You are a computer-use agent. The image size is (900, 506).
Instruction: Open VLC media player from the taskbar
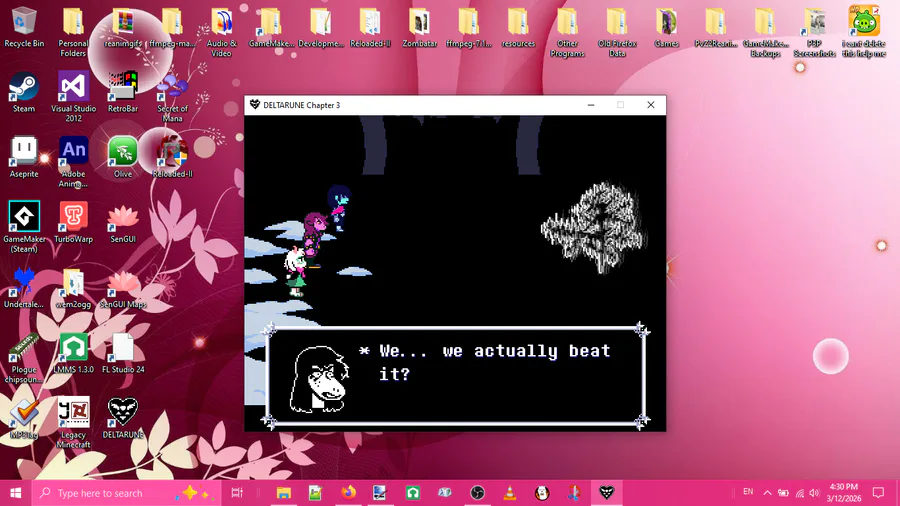pos(509,493)
